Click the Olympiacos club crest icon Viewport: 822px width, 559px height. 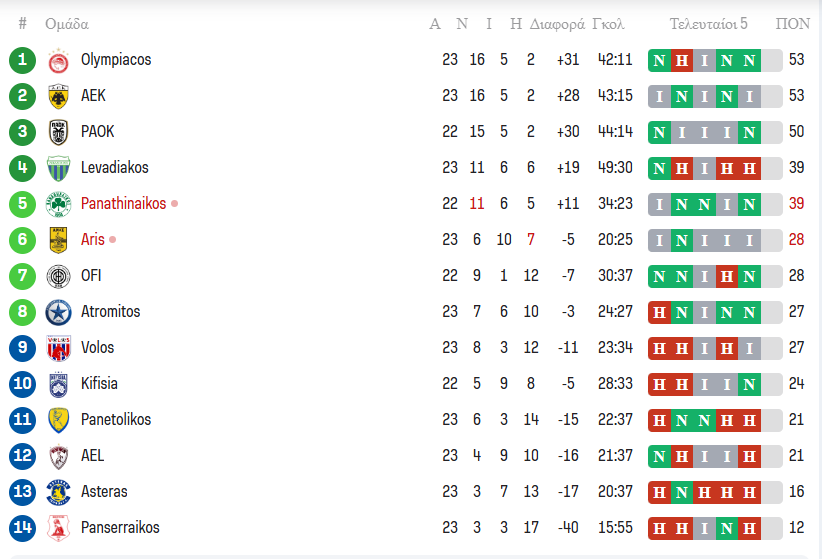click(58, 61)
